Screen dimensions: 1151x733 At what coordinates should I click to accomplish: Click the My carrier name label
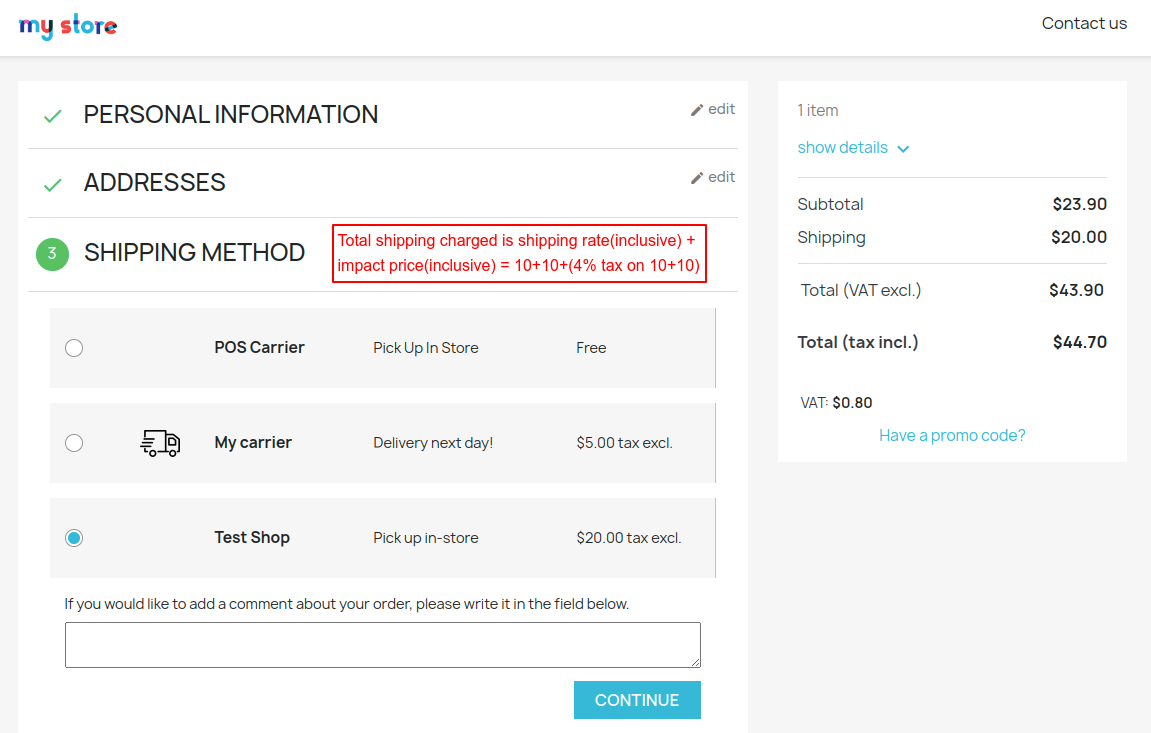253,442
